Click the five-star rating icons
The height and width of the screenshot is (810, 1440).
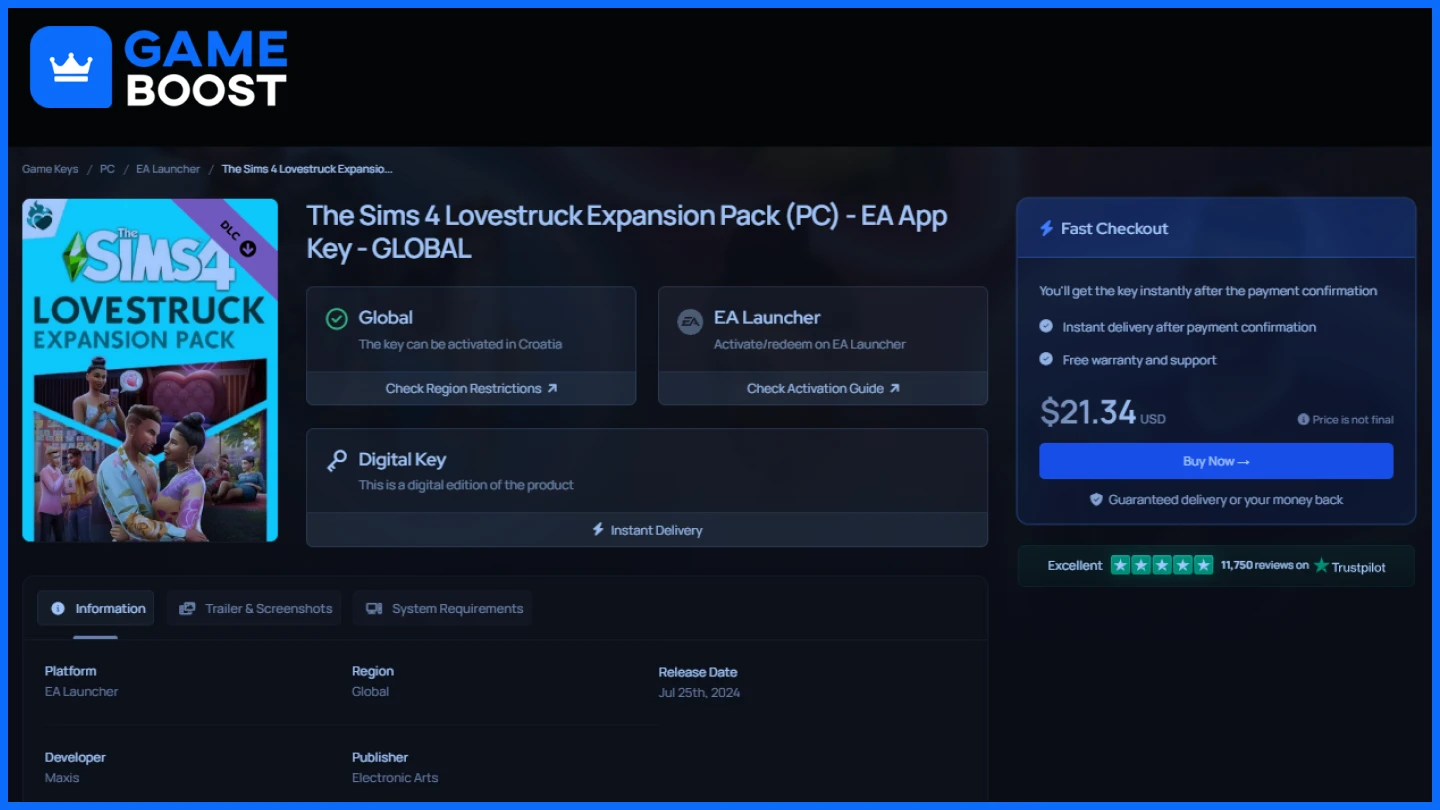[1162, 565]
